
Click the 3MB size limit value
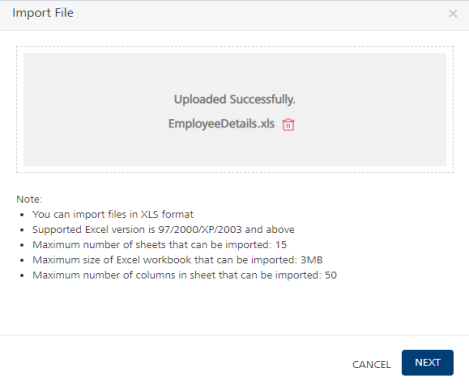[312, 260]
